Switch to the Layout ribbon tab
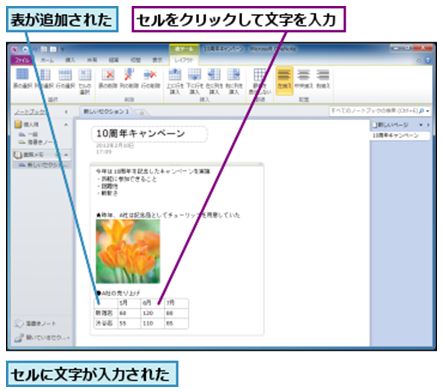The height and width of the screenshot is (391, 443). pos(184,60)
